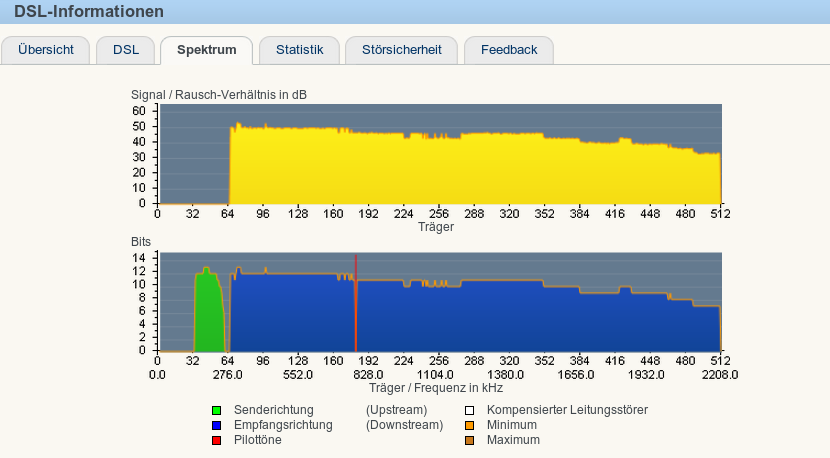Screen dimensions: 830x458
Task: Click the blue Empfangsrichtung legend swatch
Action: pos(216,425)
